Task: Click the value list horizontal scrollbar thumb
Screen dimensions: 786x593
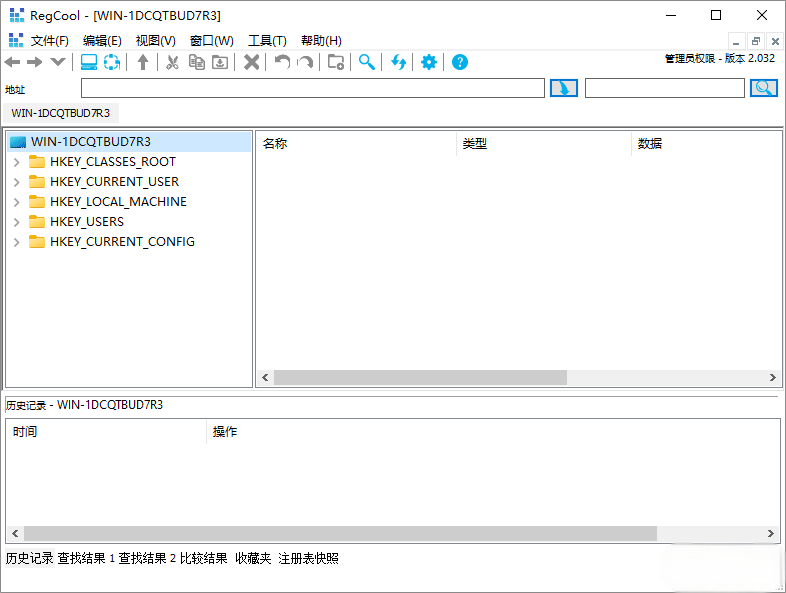Action: (420, 377)
